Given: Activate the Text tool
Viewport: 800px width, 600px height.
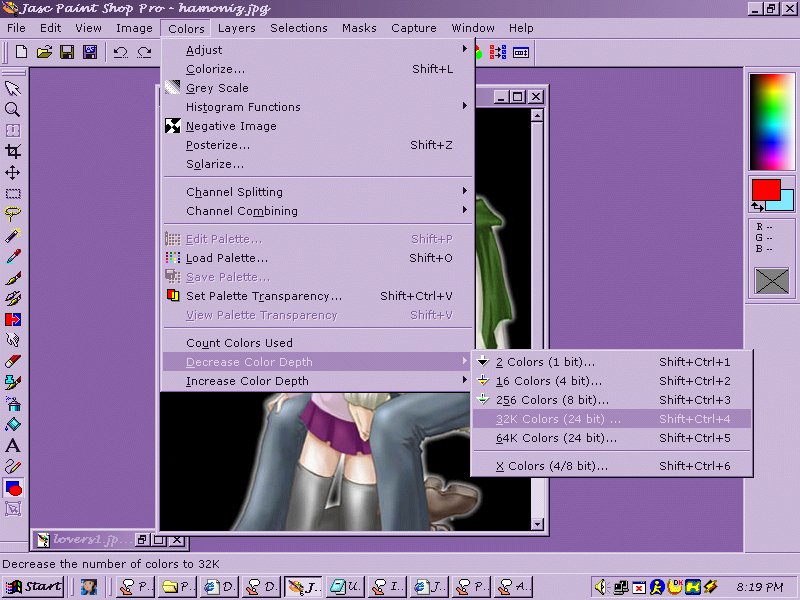Looking at the screenshot, I should [13, 445].
